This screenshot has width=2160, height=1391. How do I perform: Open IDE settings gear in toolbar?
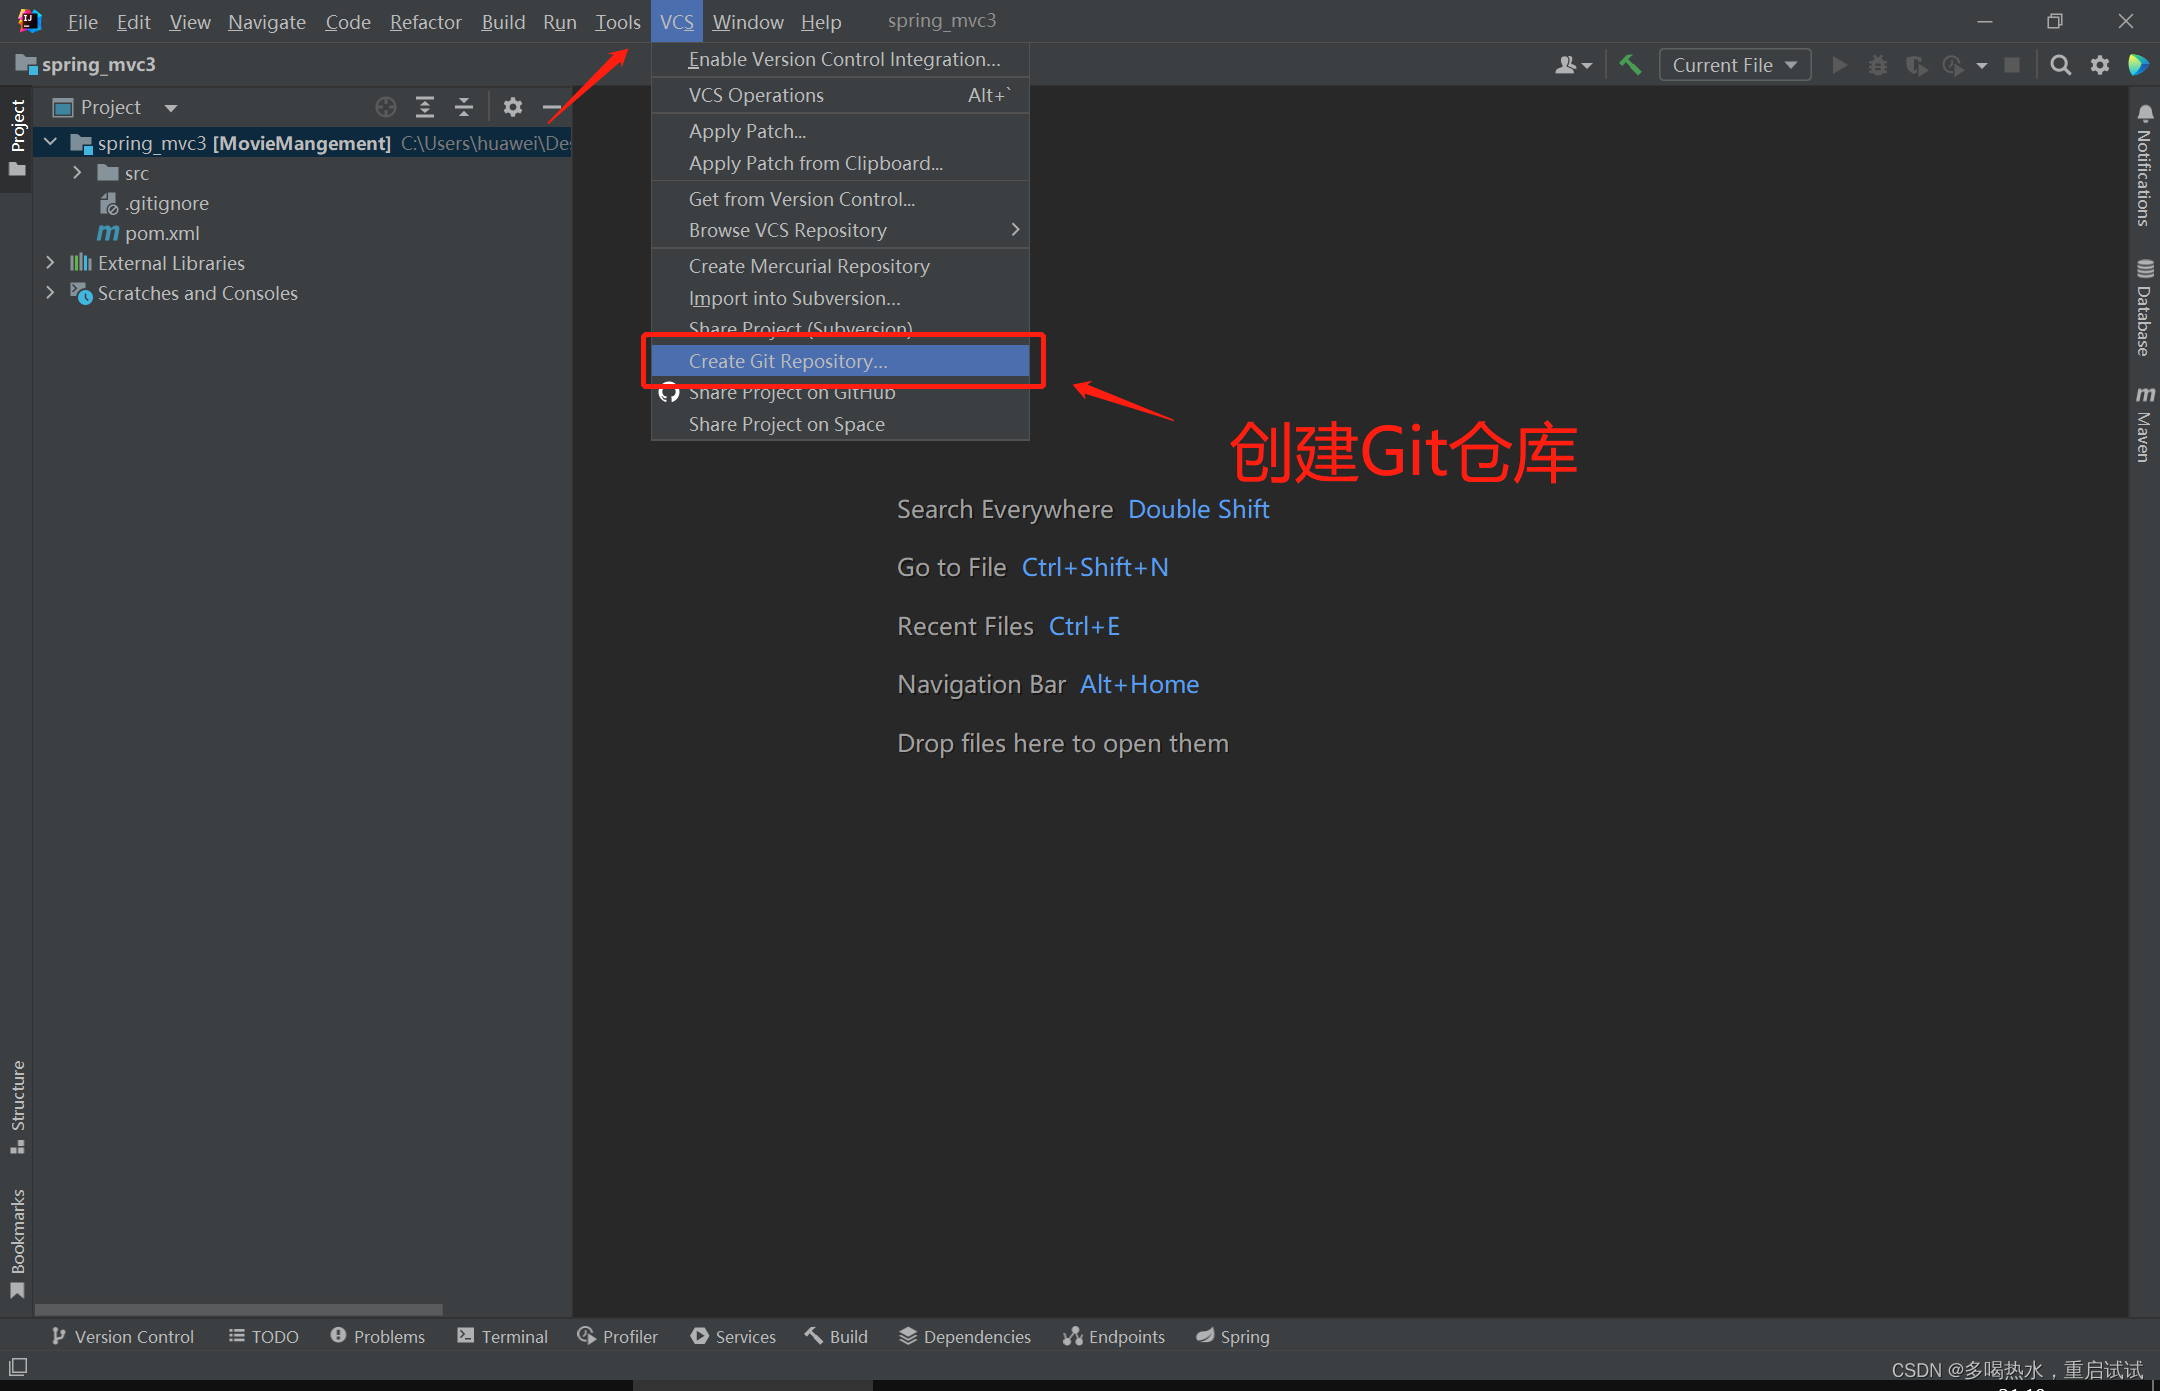[2099, 65]
